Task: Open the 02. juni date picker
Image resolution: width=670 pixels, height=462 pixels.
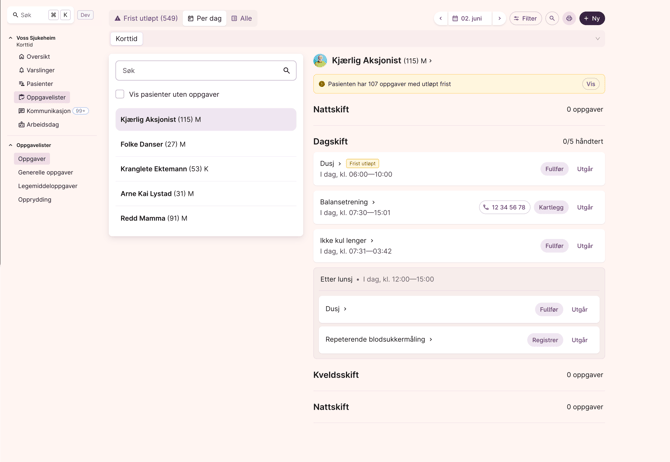Action: point(468,18)
